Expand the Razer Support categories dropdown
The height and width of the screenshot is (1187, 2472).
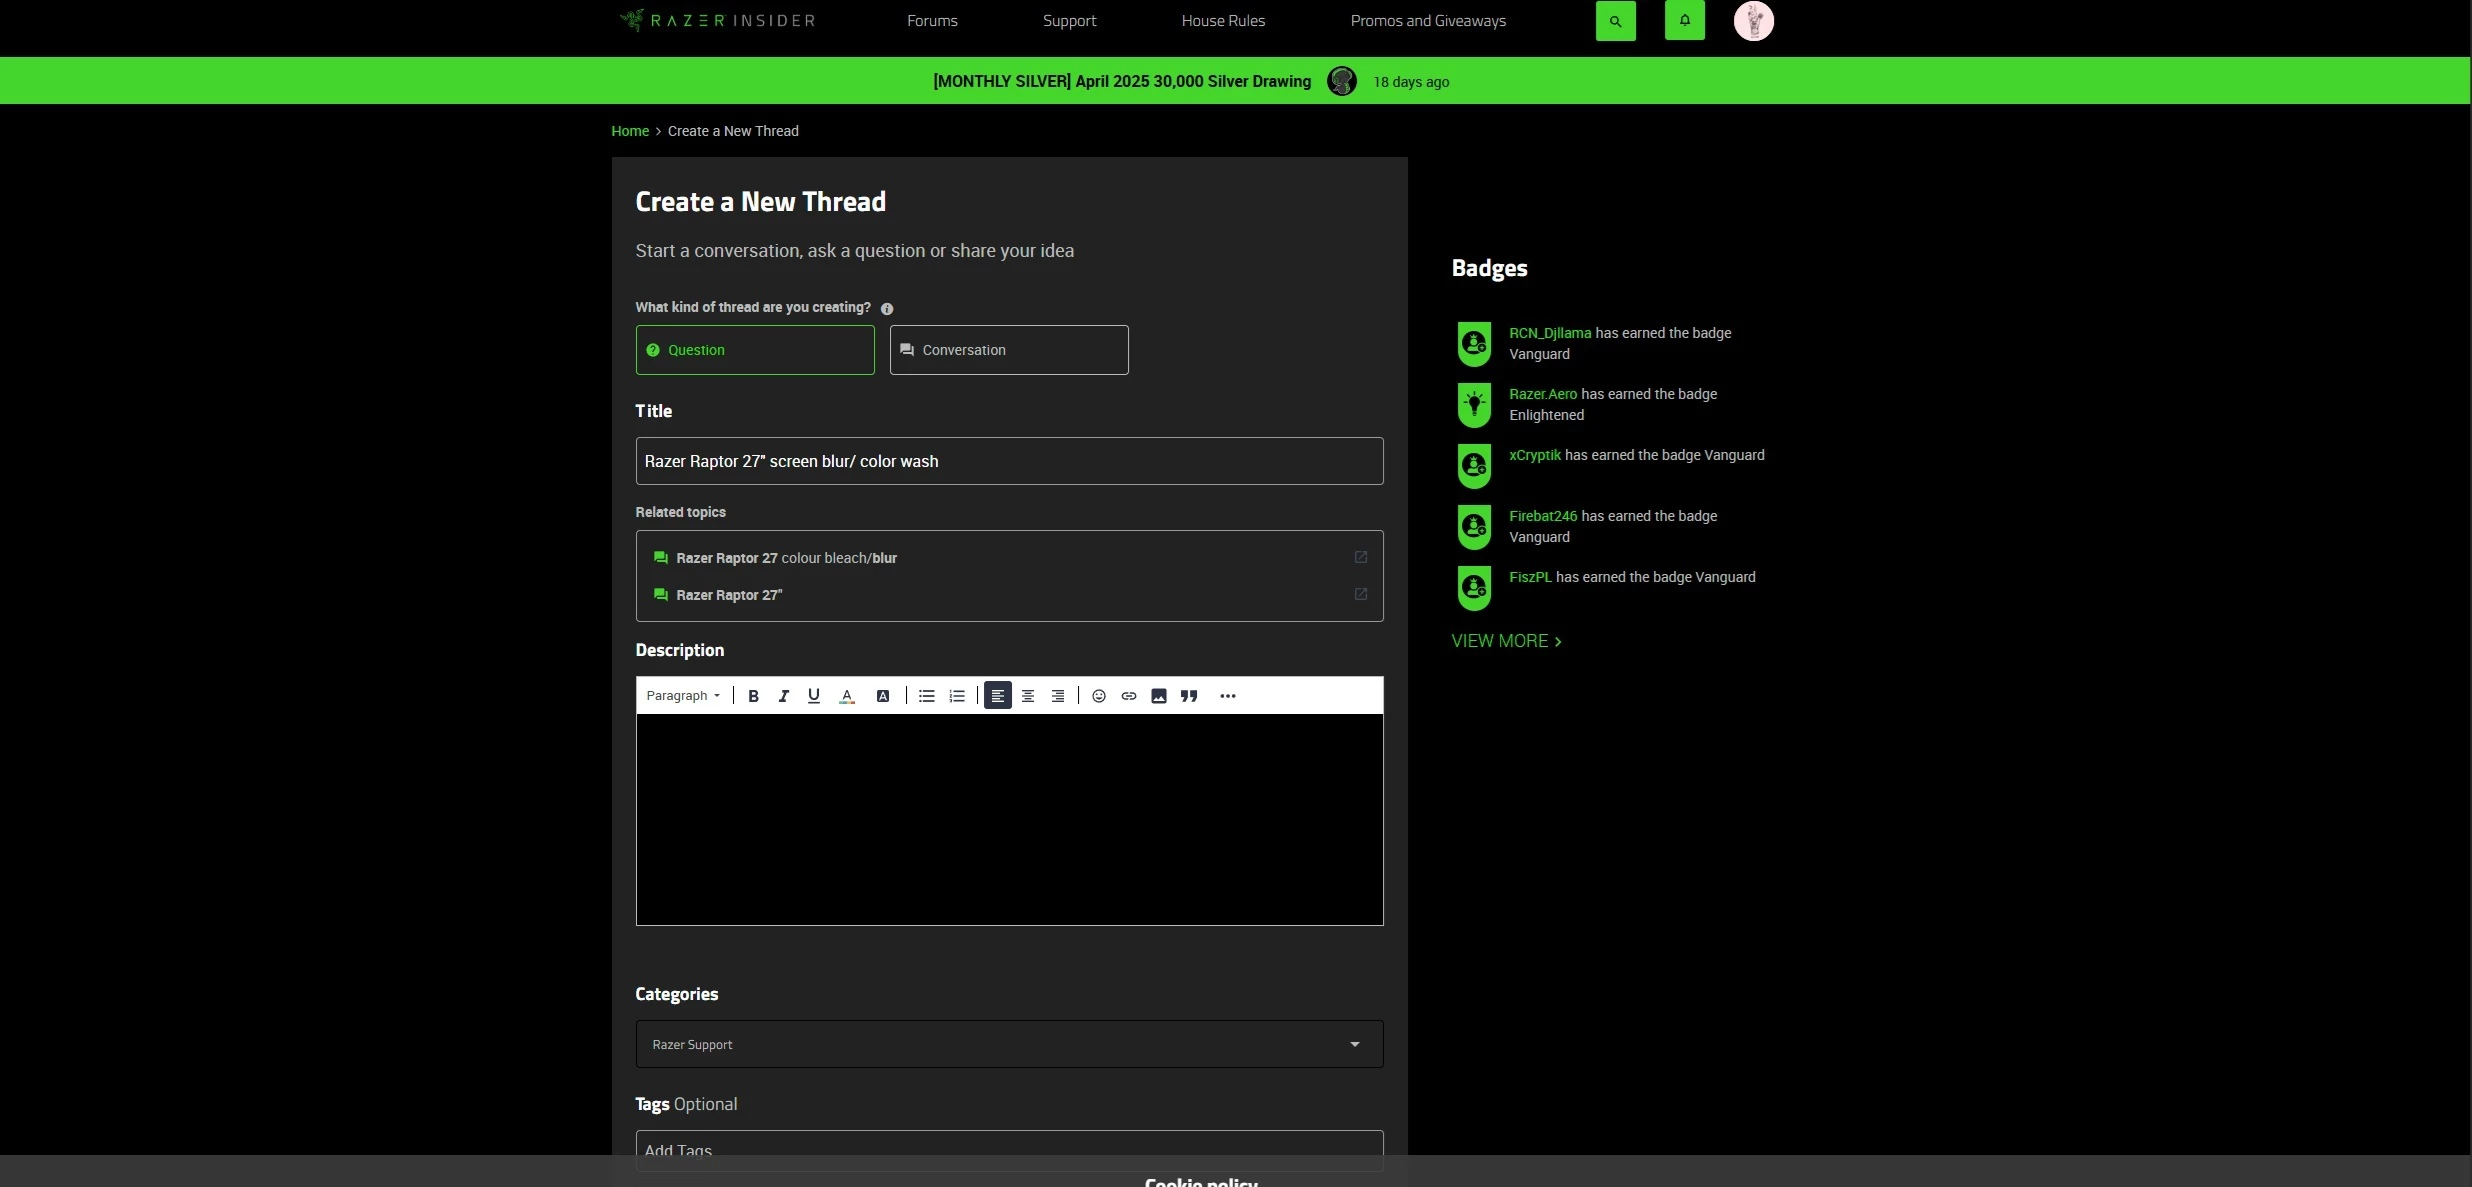1009,1044
